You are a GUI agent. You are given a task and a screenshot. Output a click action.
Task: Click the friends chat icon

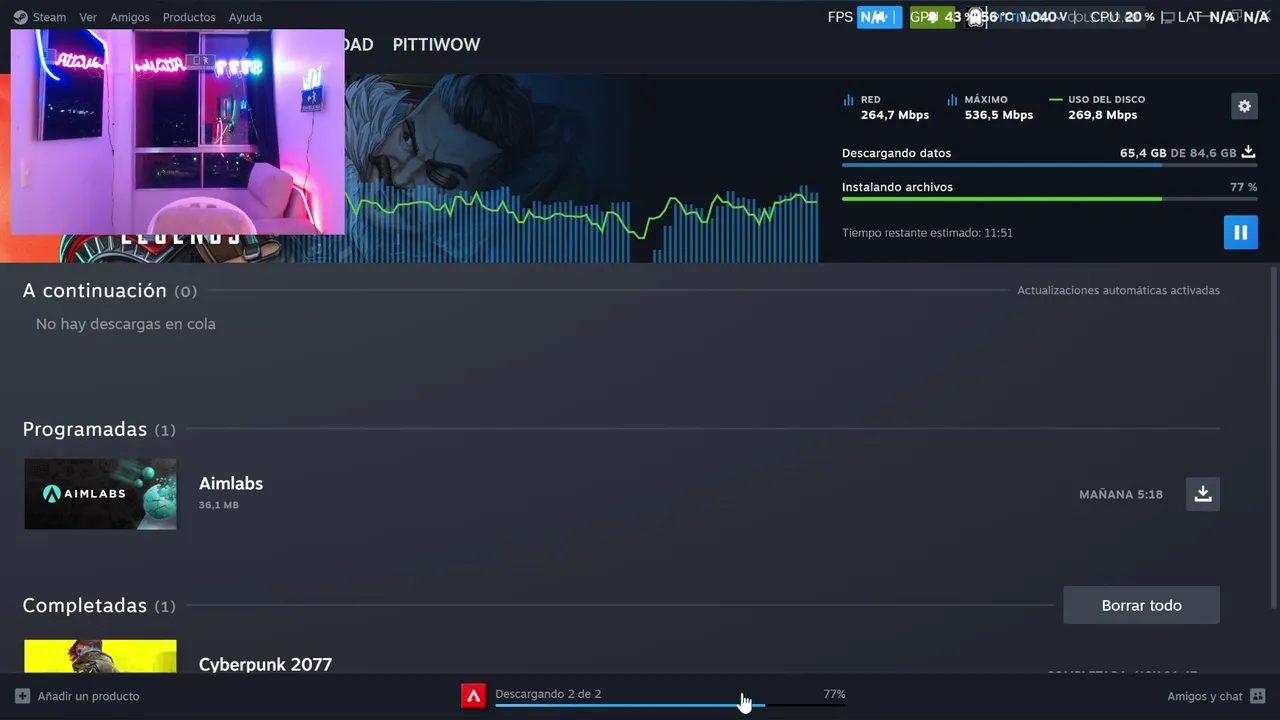(x=1258, y=696)
